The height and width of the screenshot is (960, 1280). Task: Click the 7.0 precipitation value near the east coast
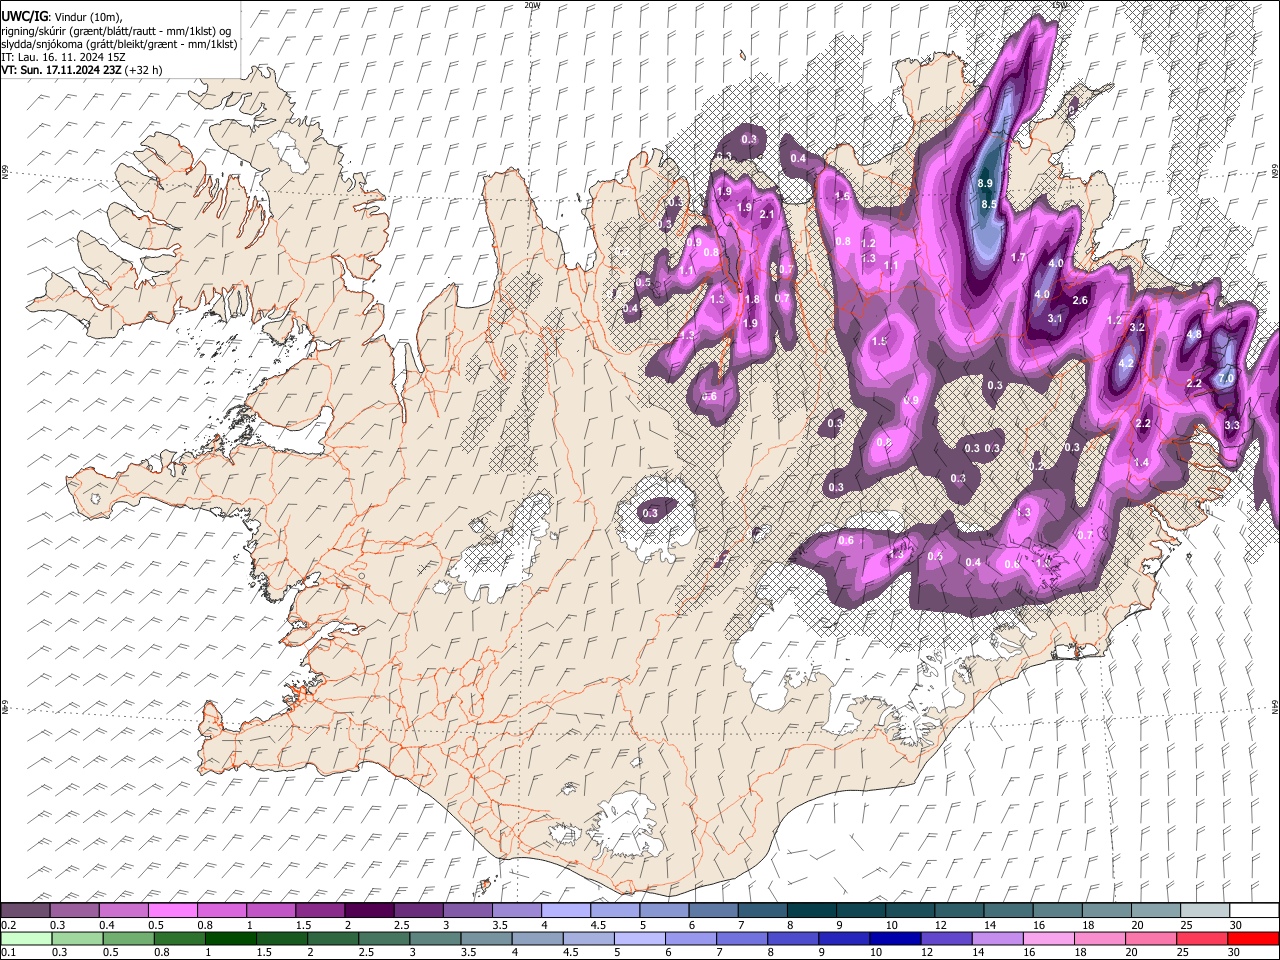pyautogui.click(x=1226, y=378)
